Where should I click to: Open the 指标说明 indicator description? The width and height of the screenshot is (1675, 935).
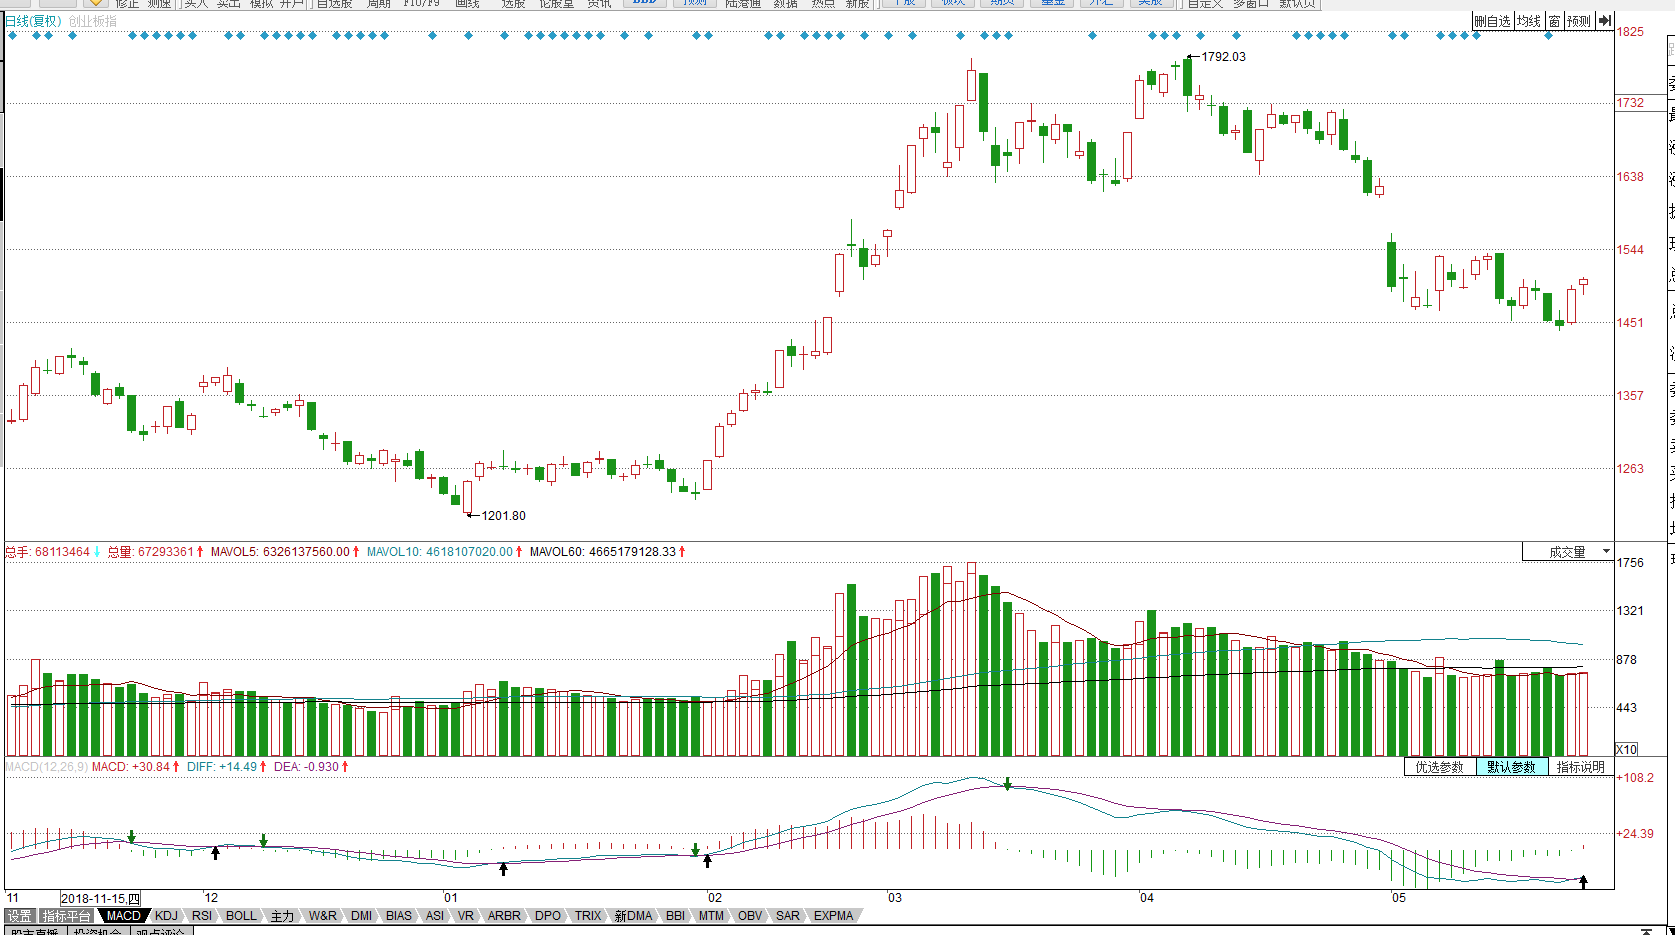(x=1581, y=767)
